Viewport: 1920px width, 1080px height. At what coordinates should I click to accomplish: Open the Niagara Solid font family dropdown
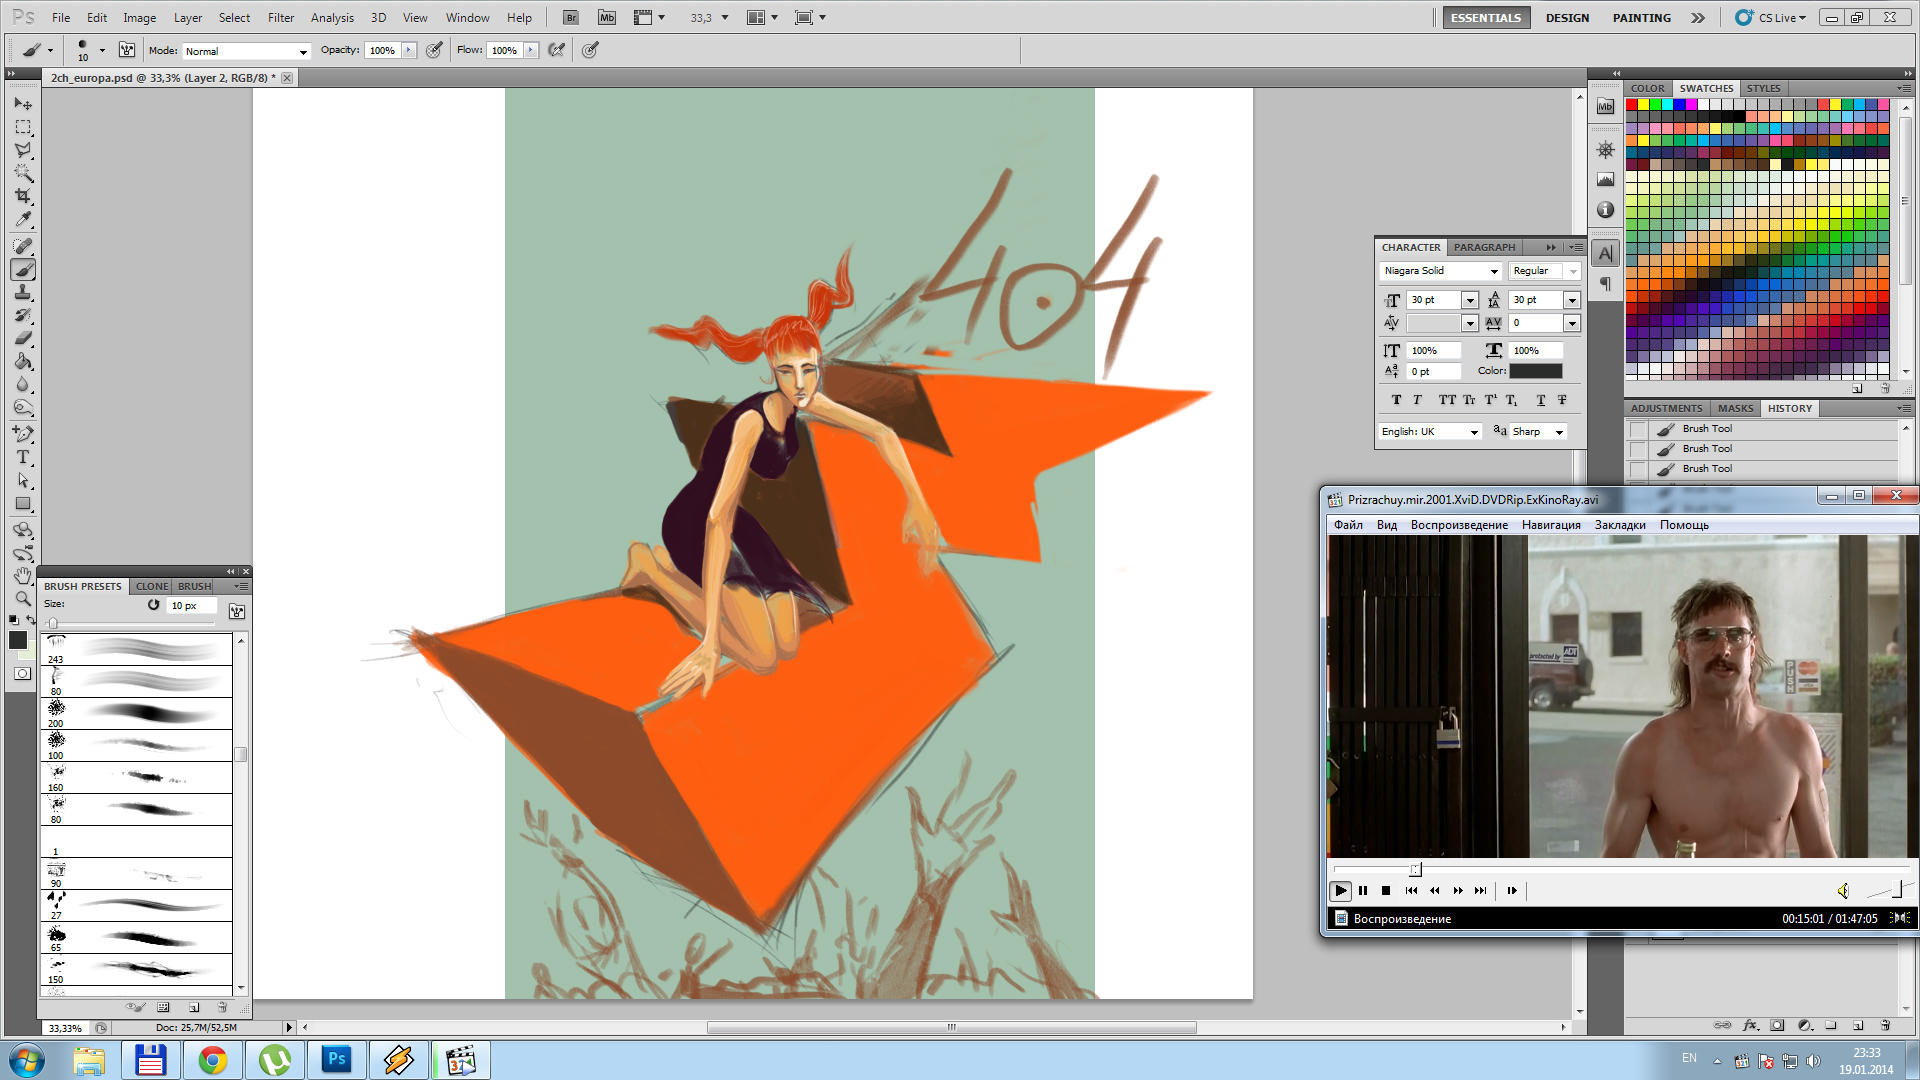click(1440, 271)
